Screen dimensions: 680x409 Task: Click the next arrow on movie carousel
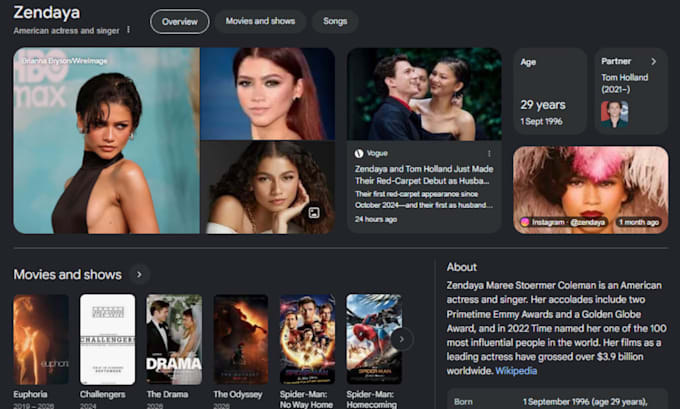(x=402, y=339)
